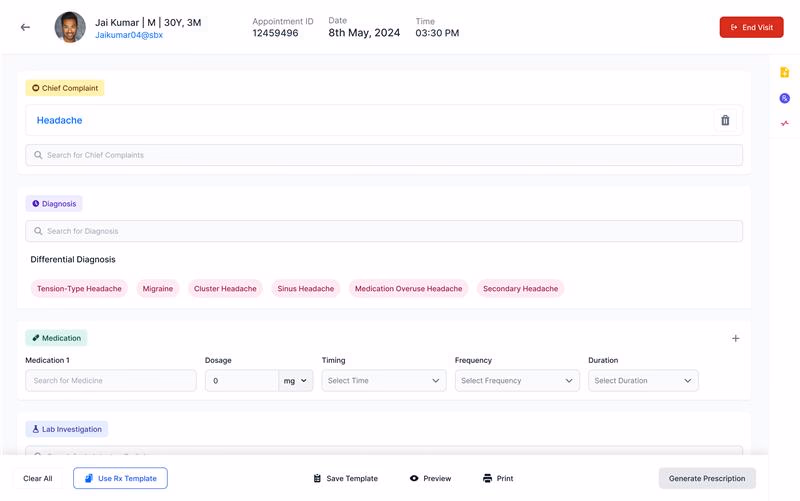This screenshot has height=501, width=800.
Task: End the visit with the red button
Action: tap(751, 27)
